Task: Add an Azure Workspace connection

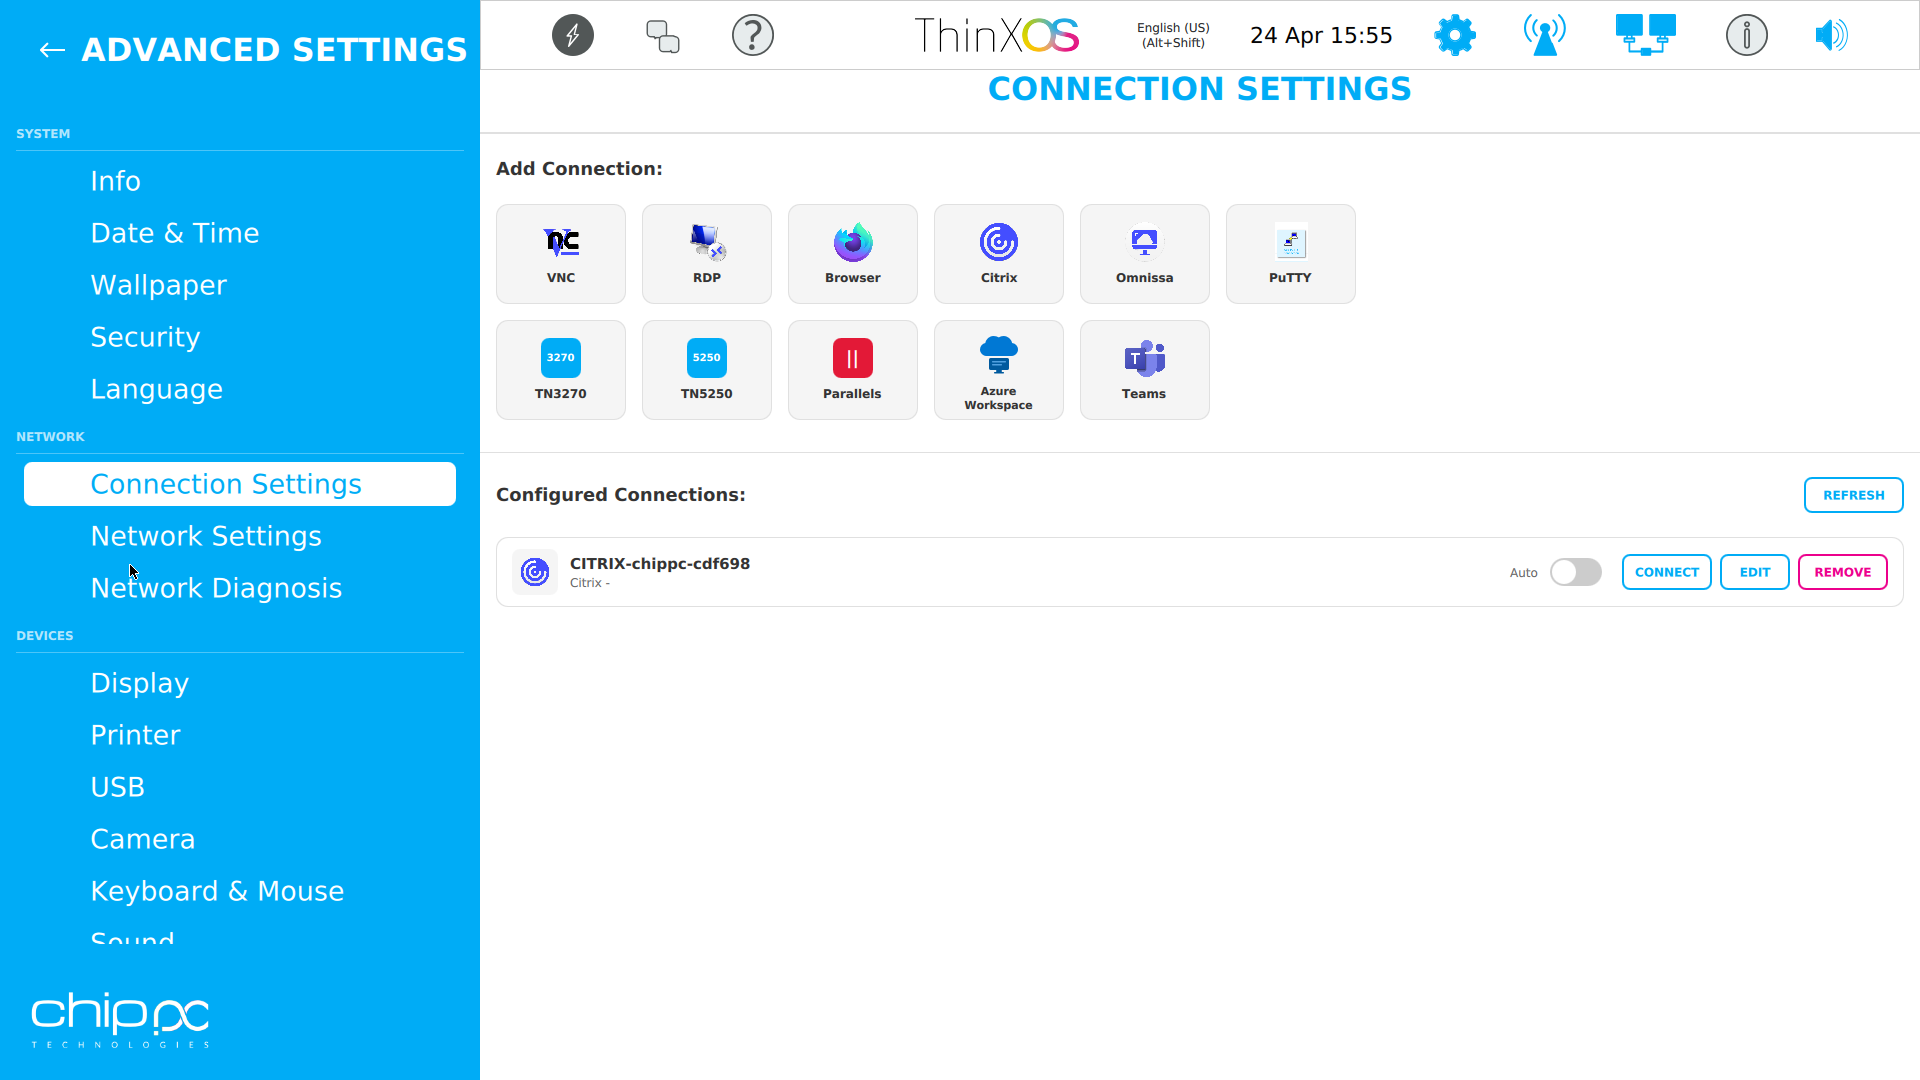Action: click(998, 369)
